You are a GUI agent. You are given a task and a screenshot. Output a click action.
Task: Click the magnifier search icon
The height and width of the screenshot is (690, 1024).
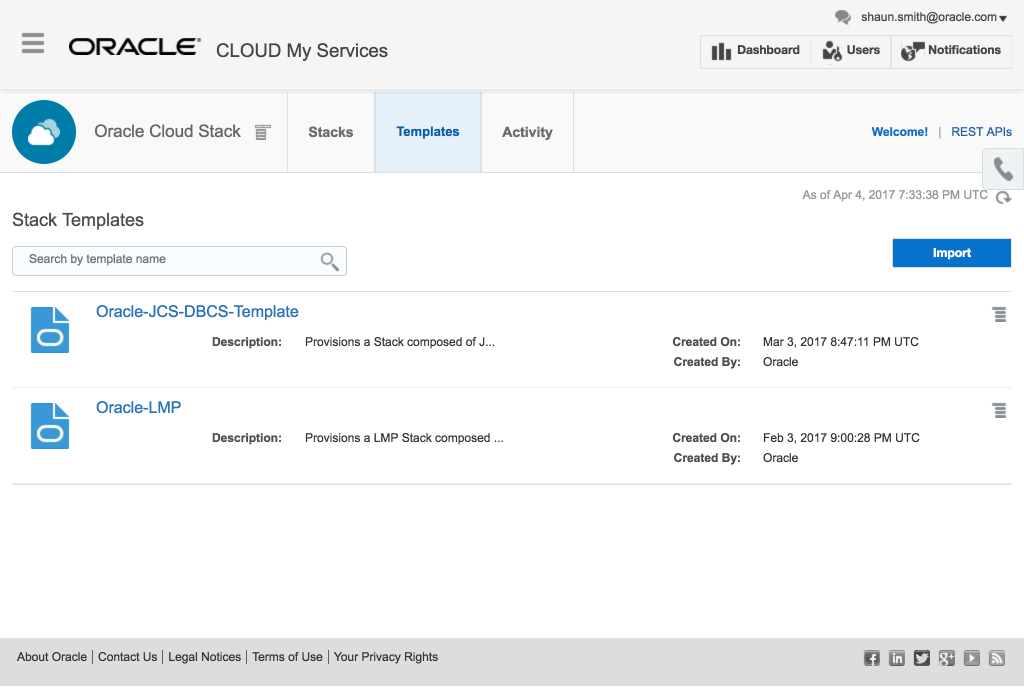(x=329, y=261)
